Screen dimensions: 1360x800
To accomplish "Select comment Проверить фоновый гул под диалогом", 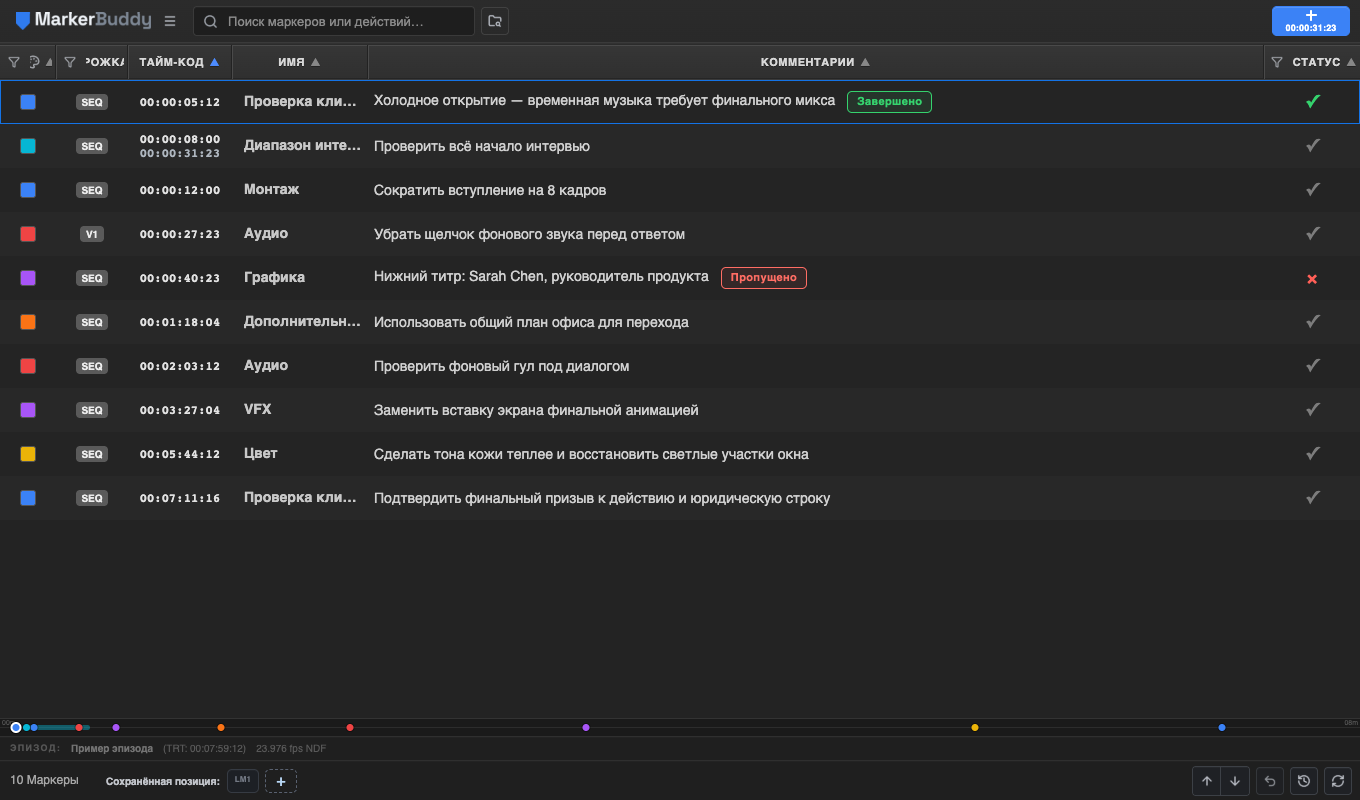I will [x=502, y=366].
